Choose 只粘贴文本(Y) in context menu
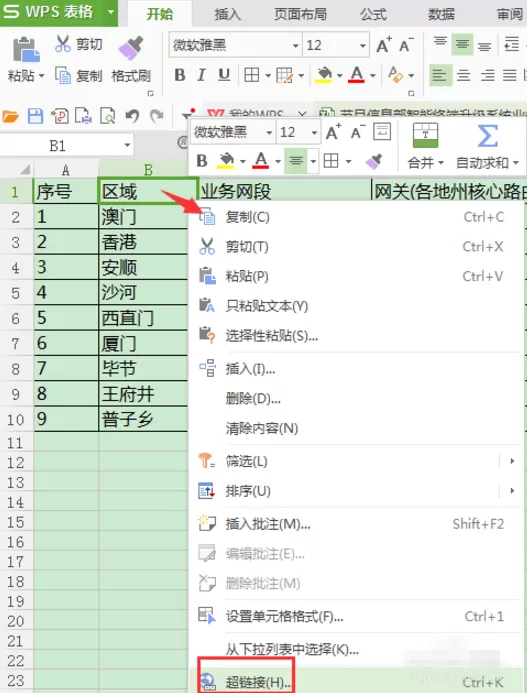527x693 pixels. [356, 306]
